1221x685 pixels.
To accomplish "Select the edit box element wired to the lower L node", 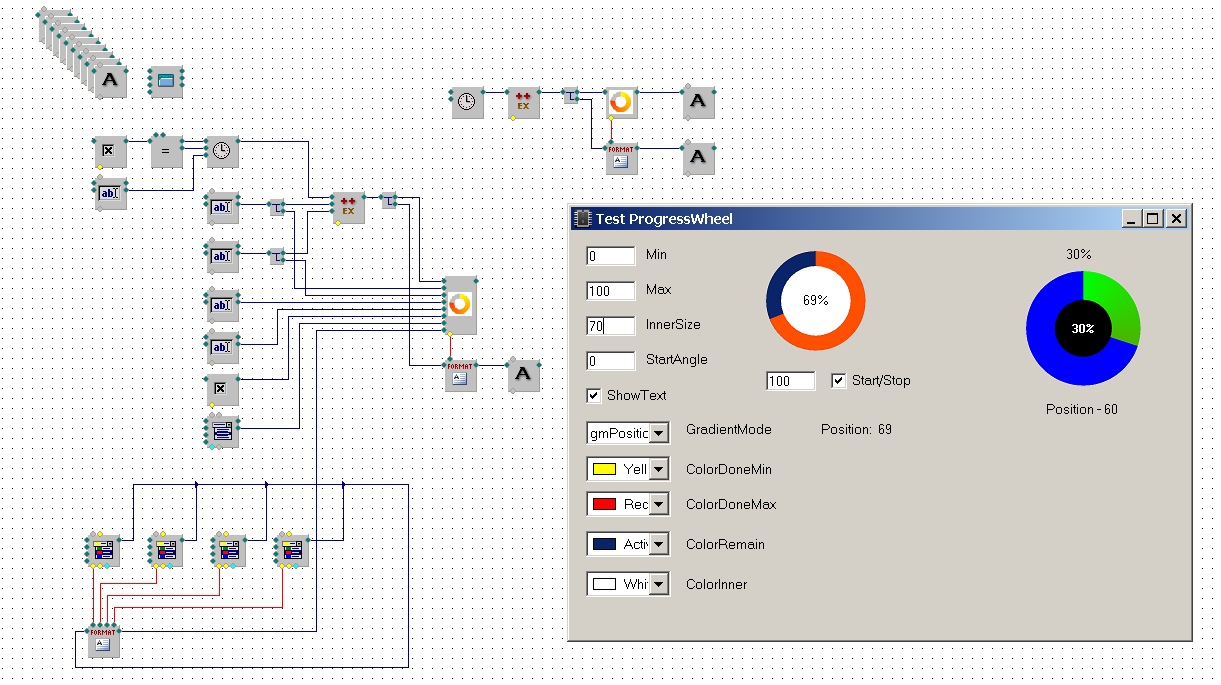I will click(x=222, y=256).
